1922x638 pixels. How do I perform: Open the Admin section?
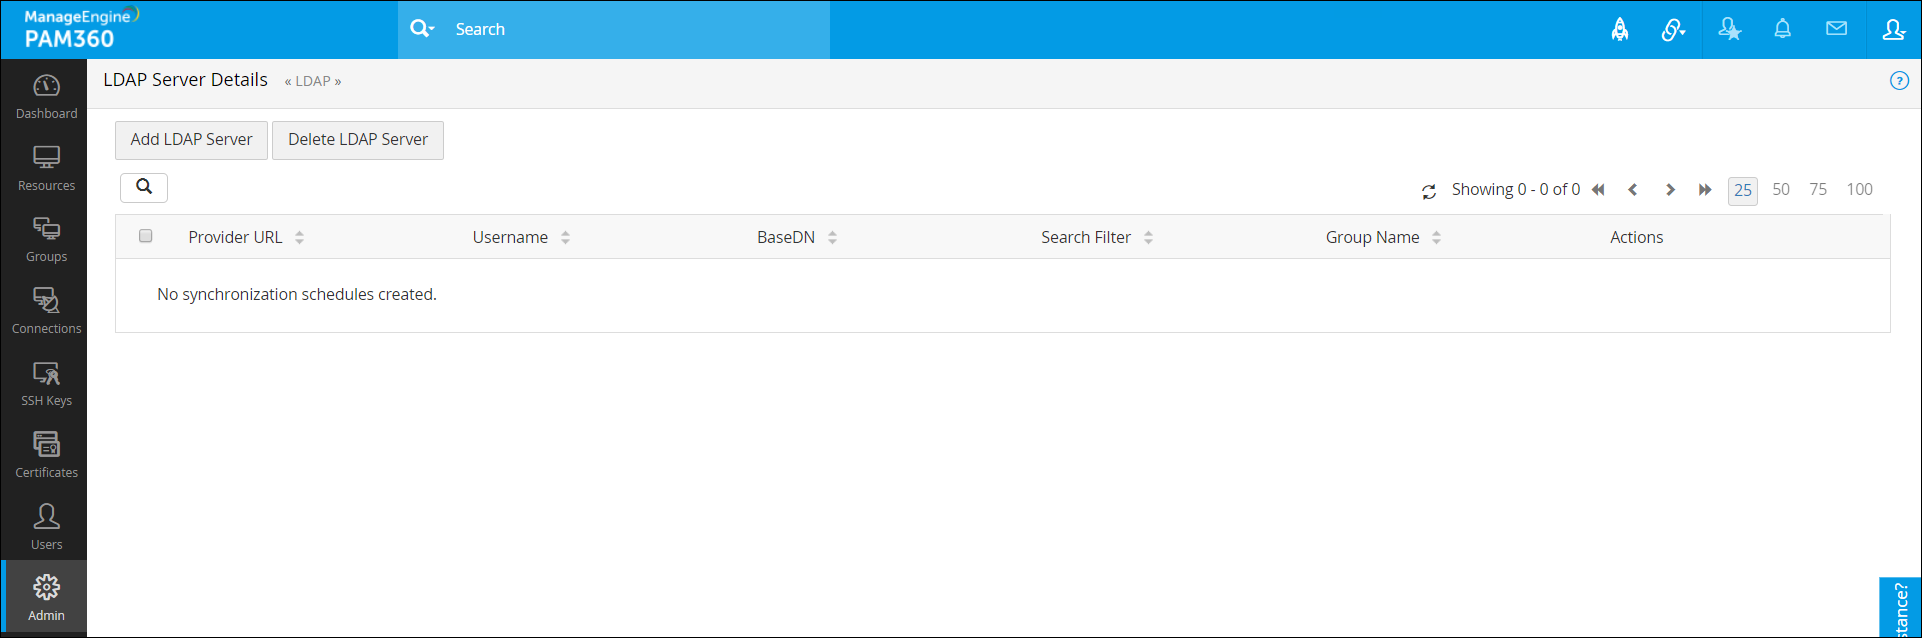pyautogui.click(x=46, y=598)
